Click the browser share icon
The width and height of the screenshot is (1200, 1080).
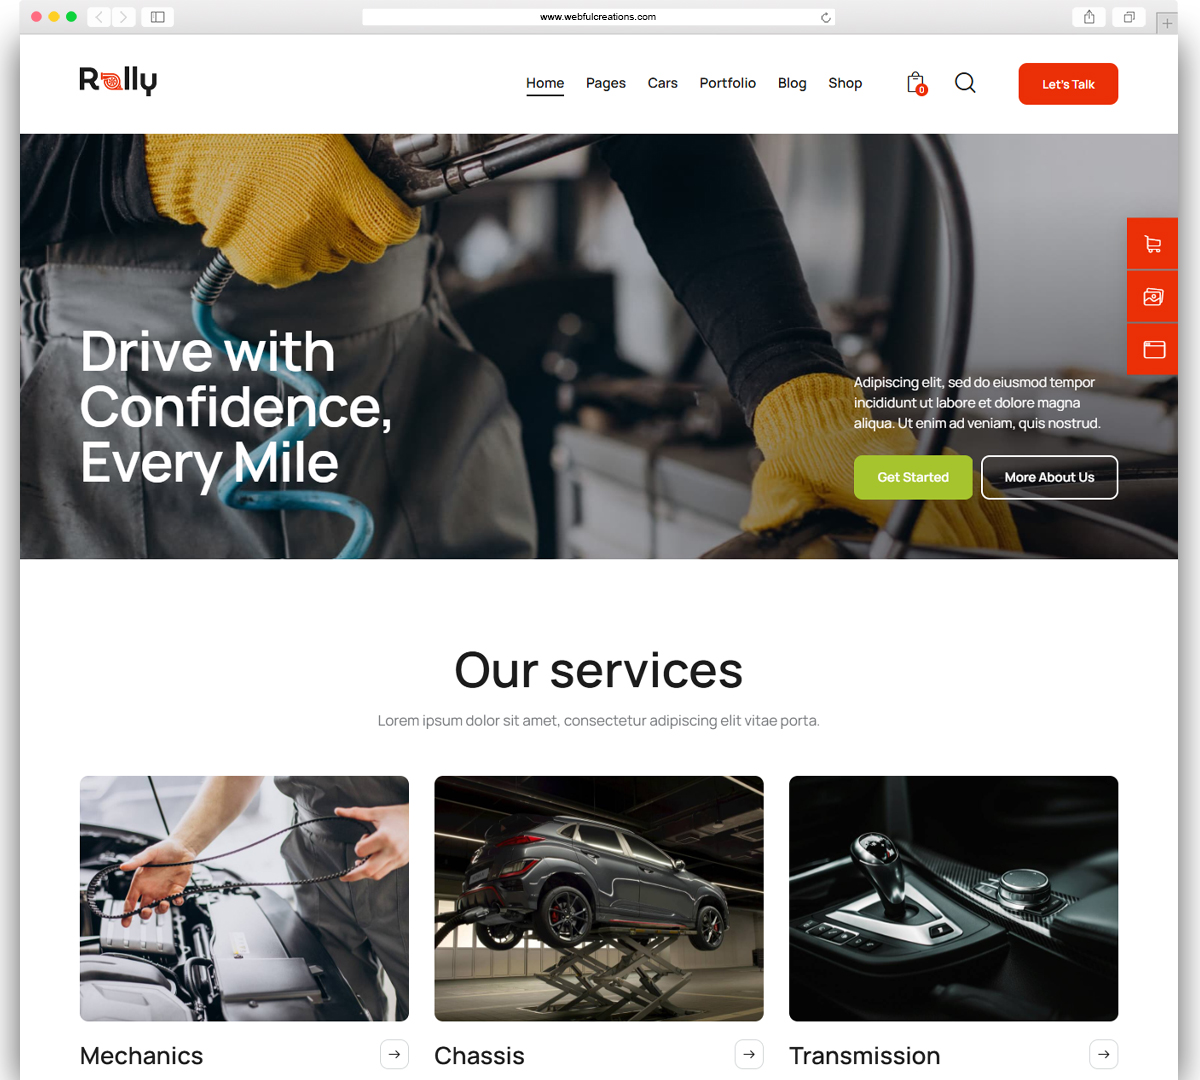[1089, 17]
